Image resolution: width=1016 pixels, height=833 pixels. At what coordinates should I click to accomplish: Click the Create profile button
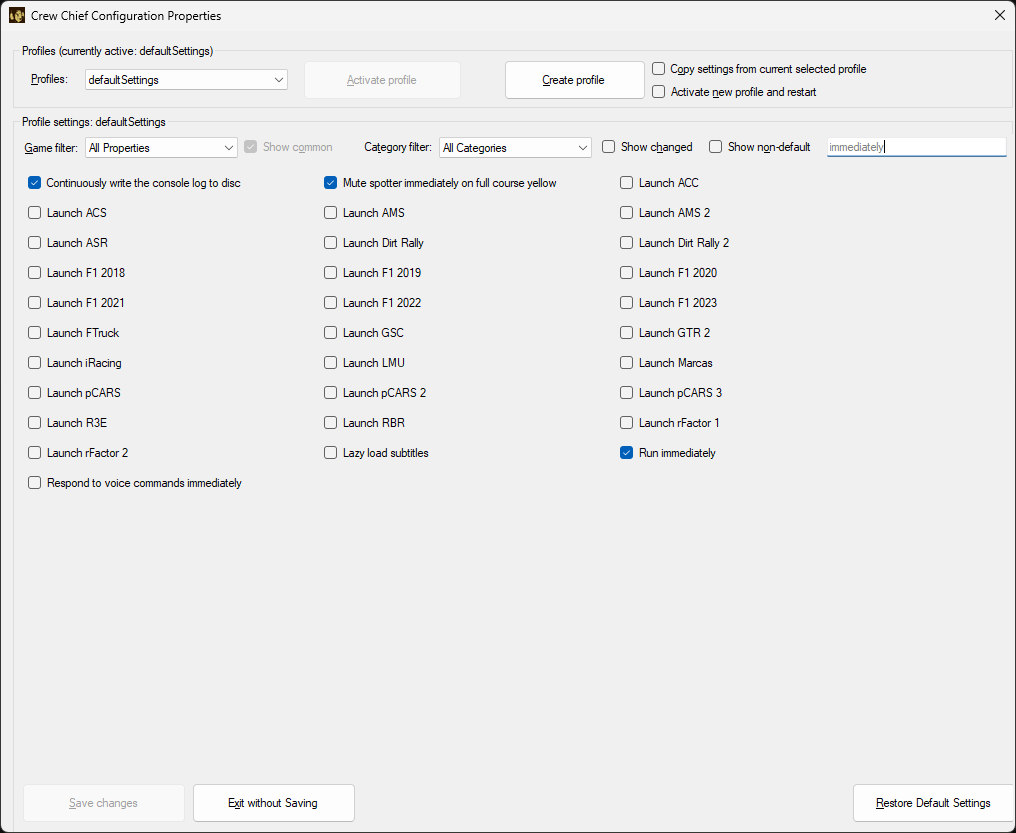tap(574, 79)
